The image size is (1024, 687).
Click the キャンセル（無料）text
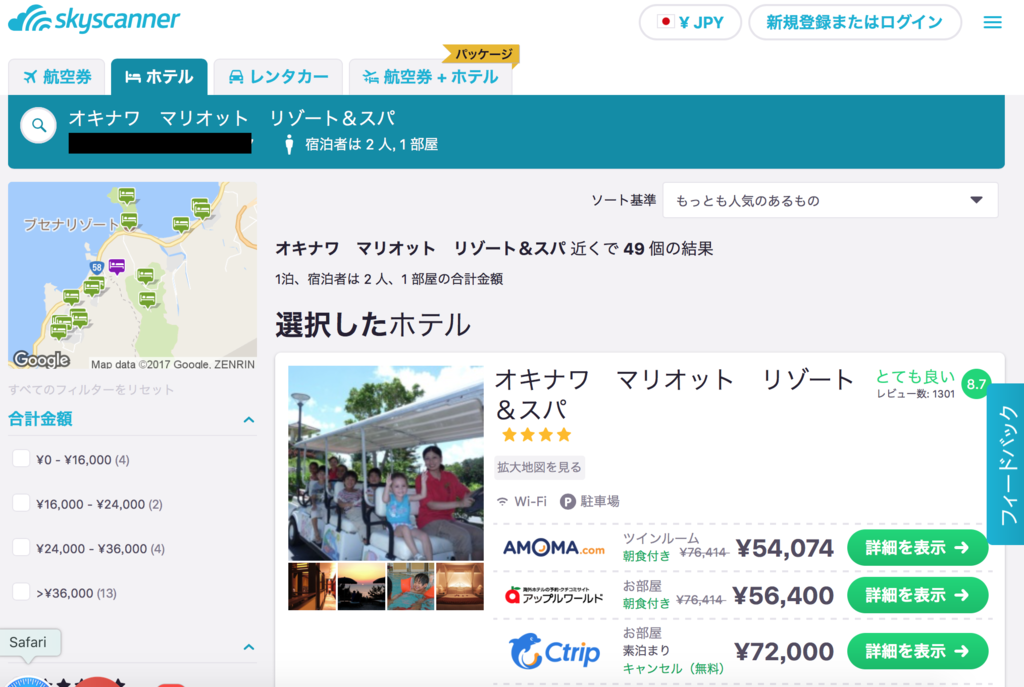pos(673,669)
